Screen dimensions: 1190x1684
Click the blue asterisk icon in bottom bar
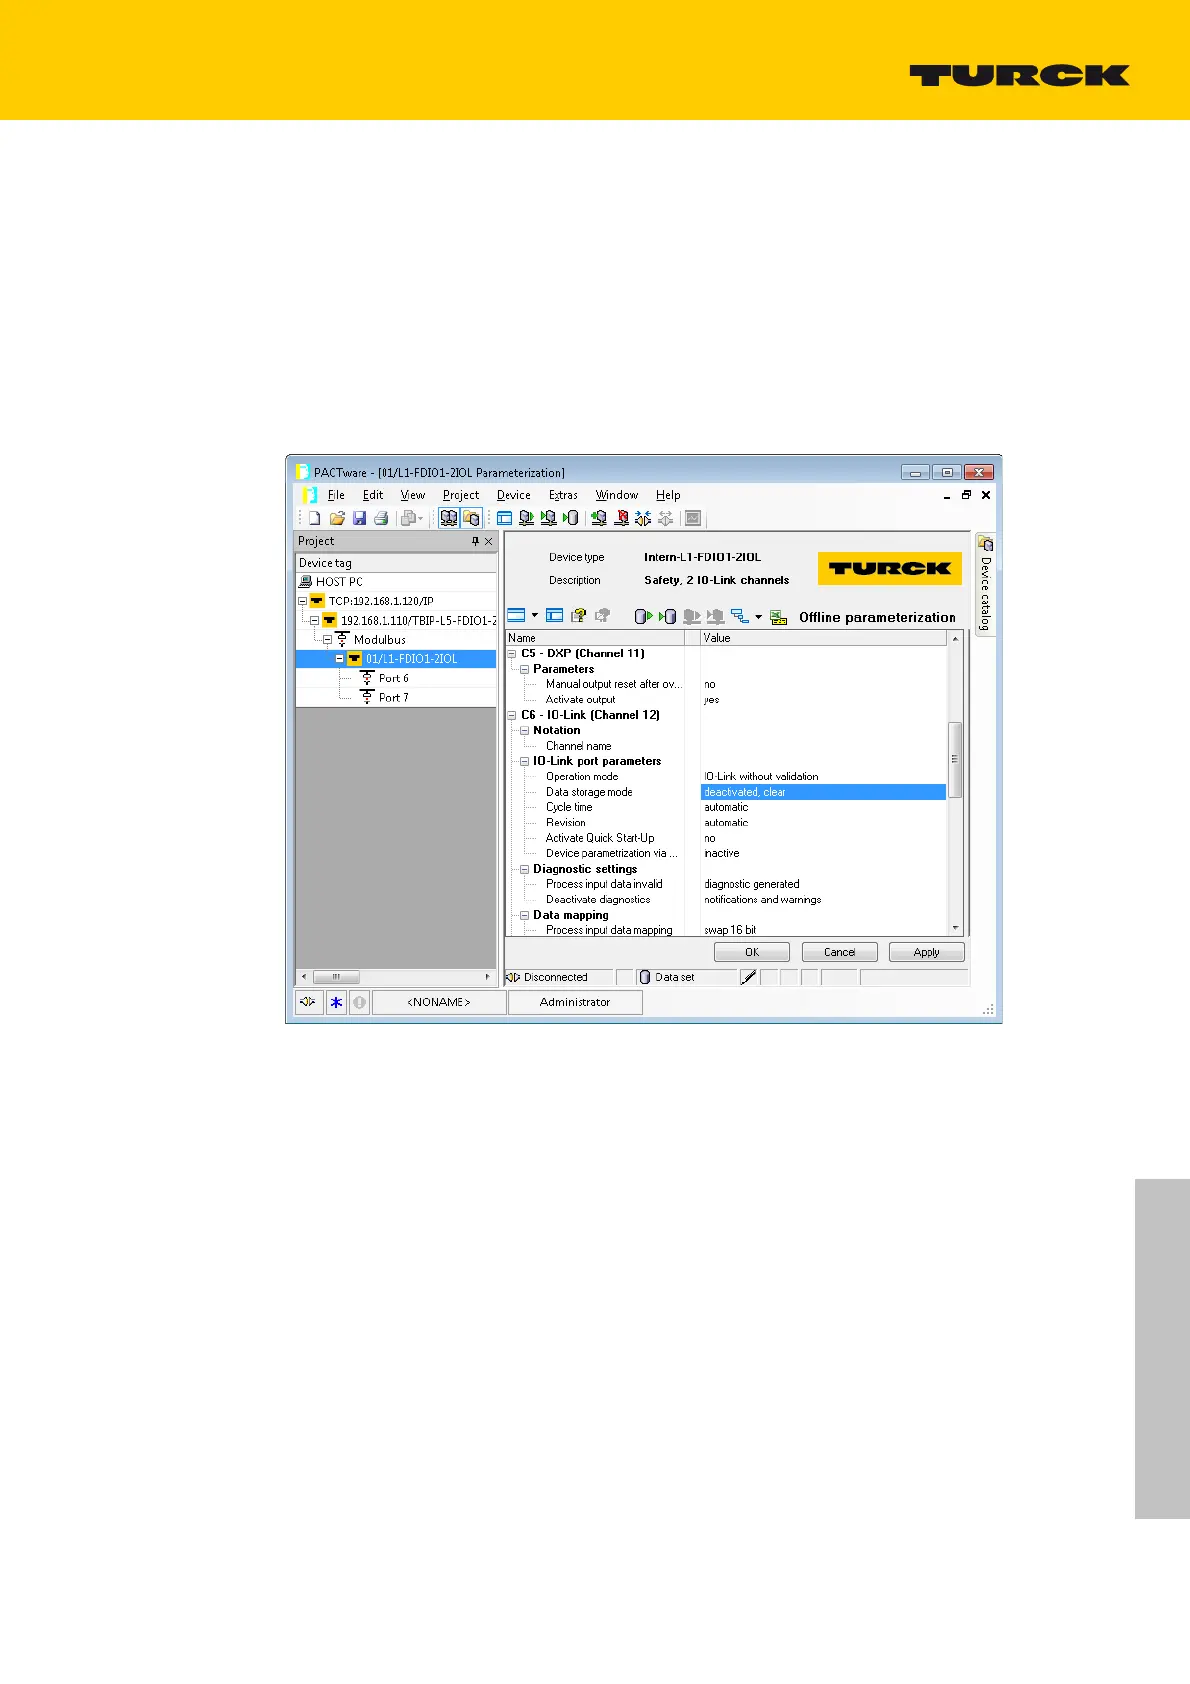(x=336, y=1002)
